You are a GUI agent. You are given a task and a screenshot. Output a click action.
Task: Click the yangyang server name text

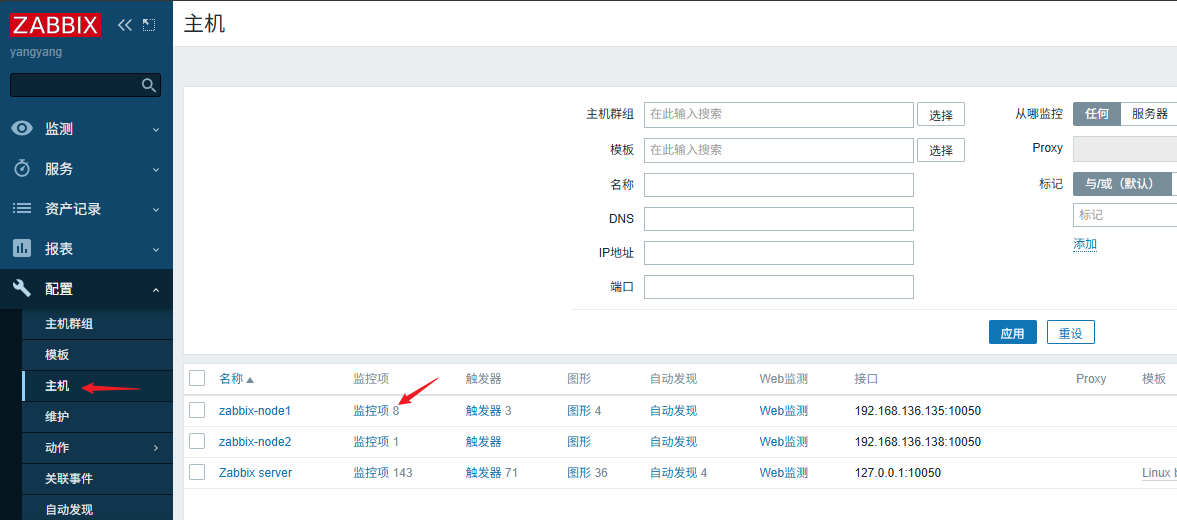36,53
